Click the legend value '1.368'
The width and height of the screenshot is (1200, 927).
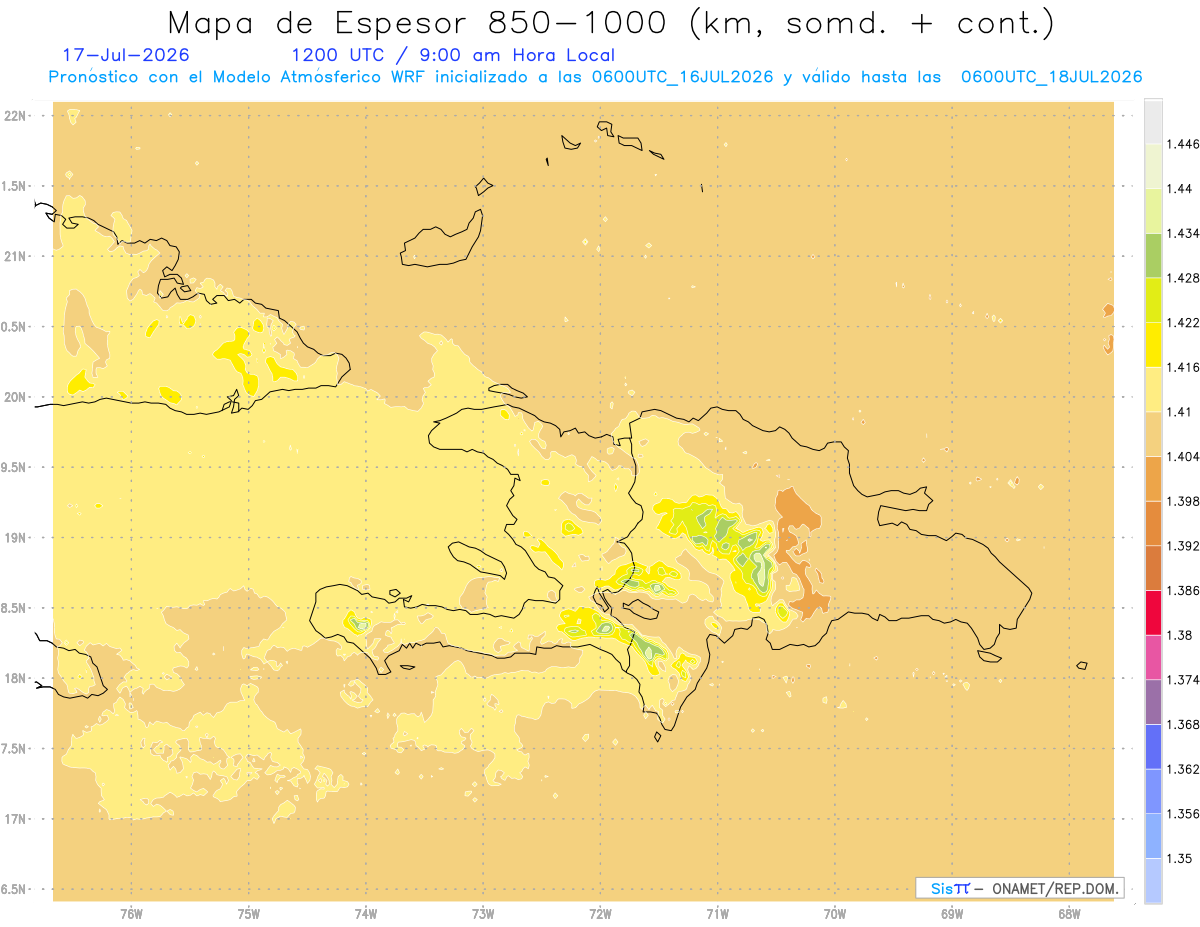tap(1183, 725)
